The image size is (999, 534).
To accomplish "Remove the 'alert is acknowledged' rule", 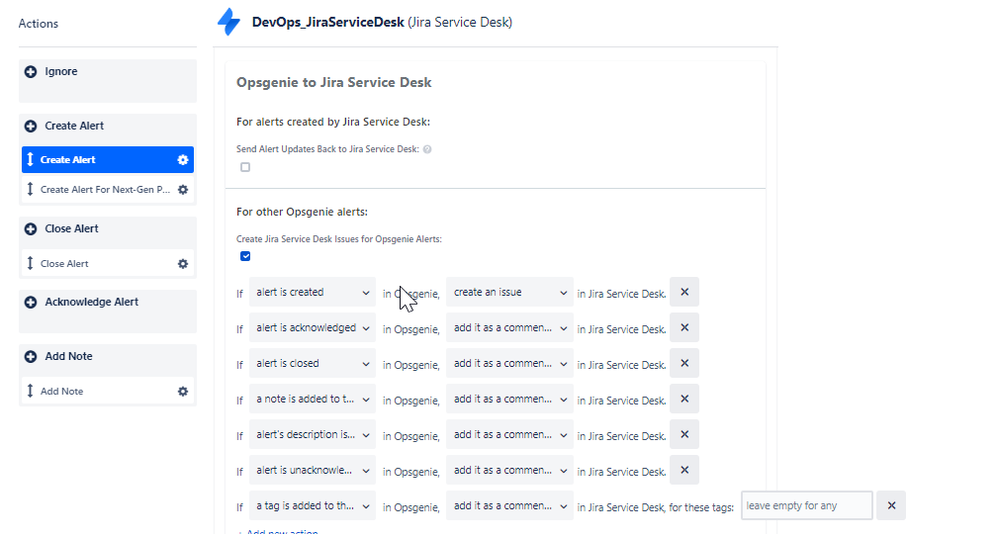I will (x=684, y=328).
